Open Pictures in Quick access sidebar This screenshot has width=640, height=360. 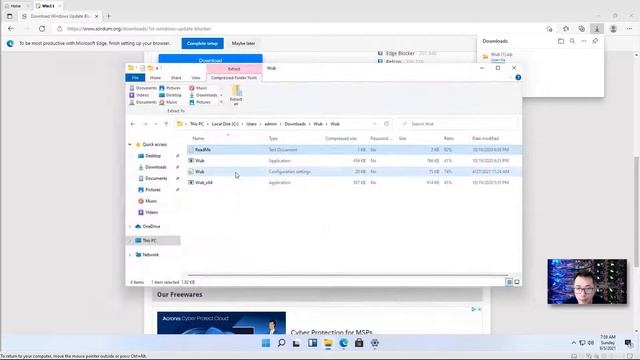click(153, 190)
